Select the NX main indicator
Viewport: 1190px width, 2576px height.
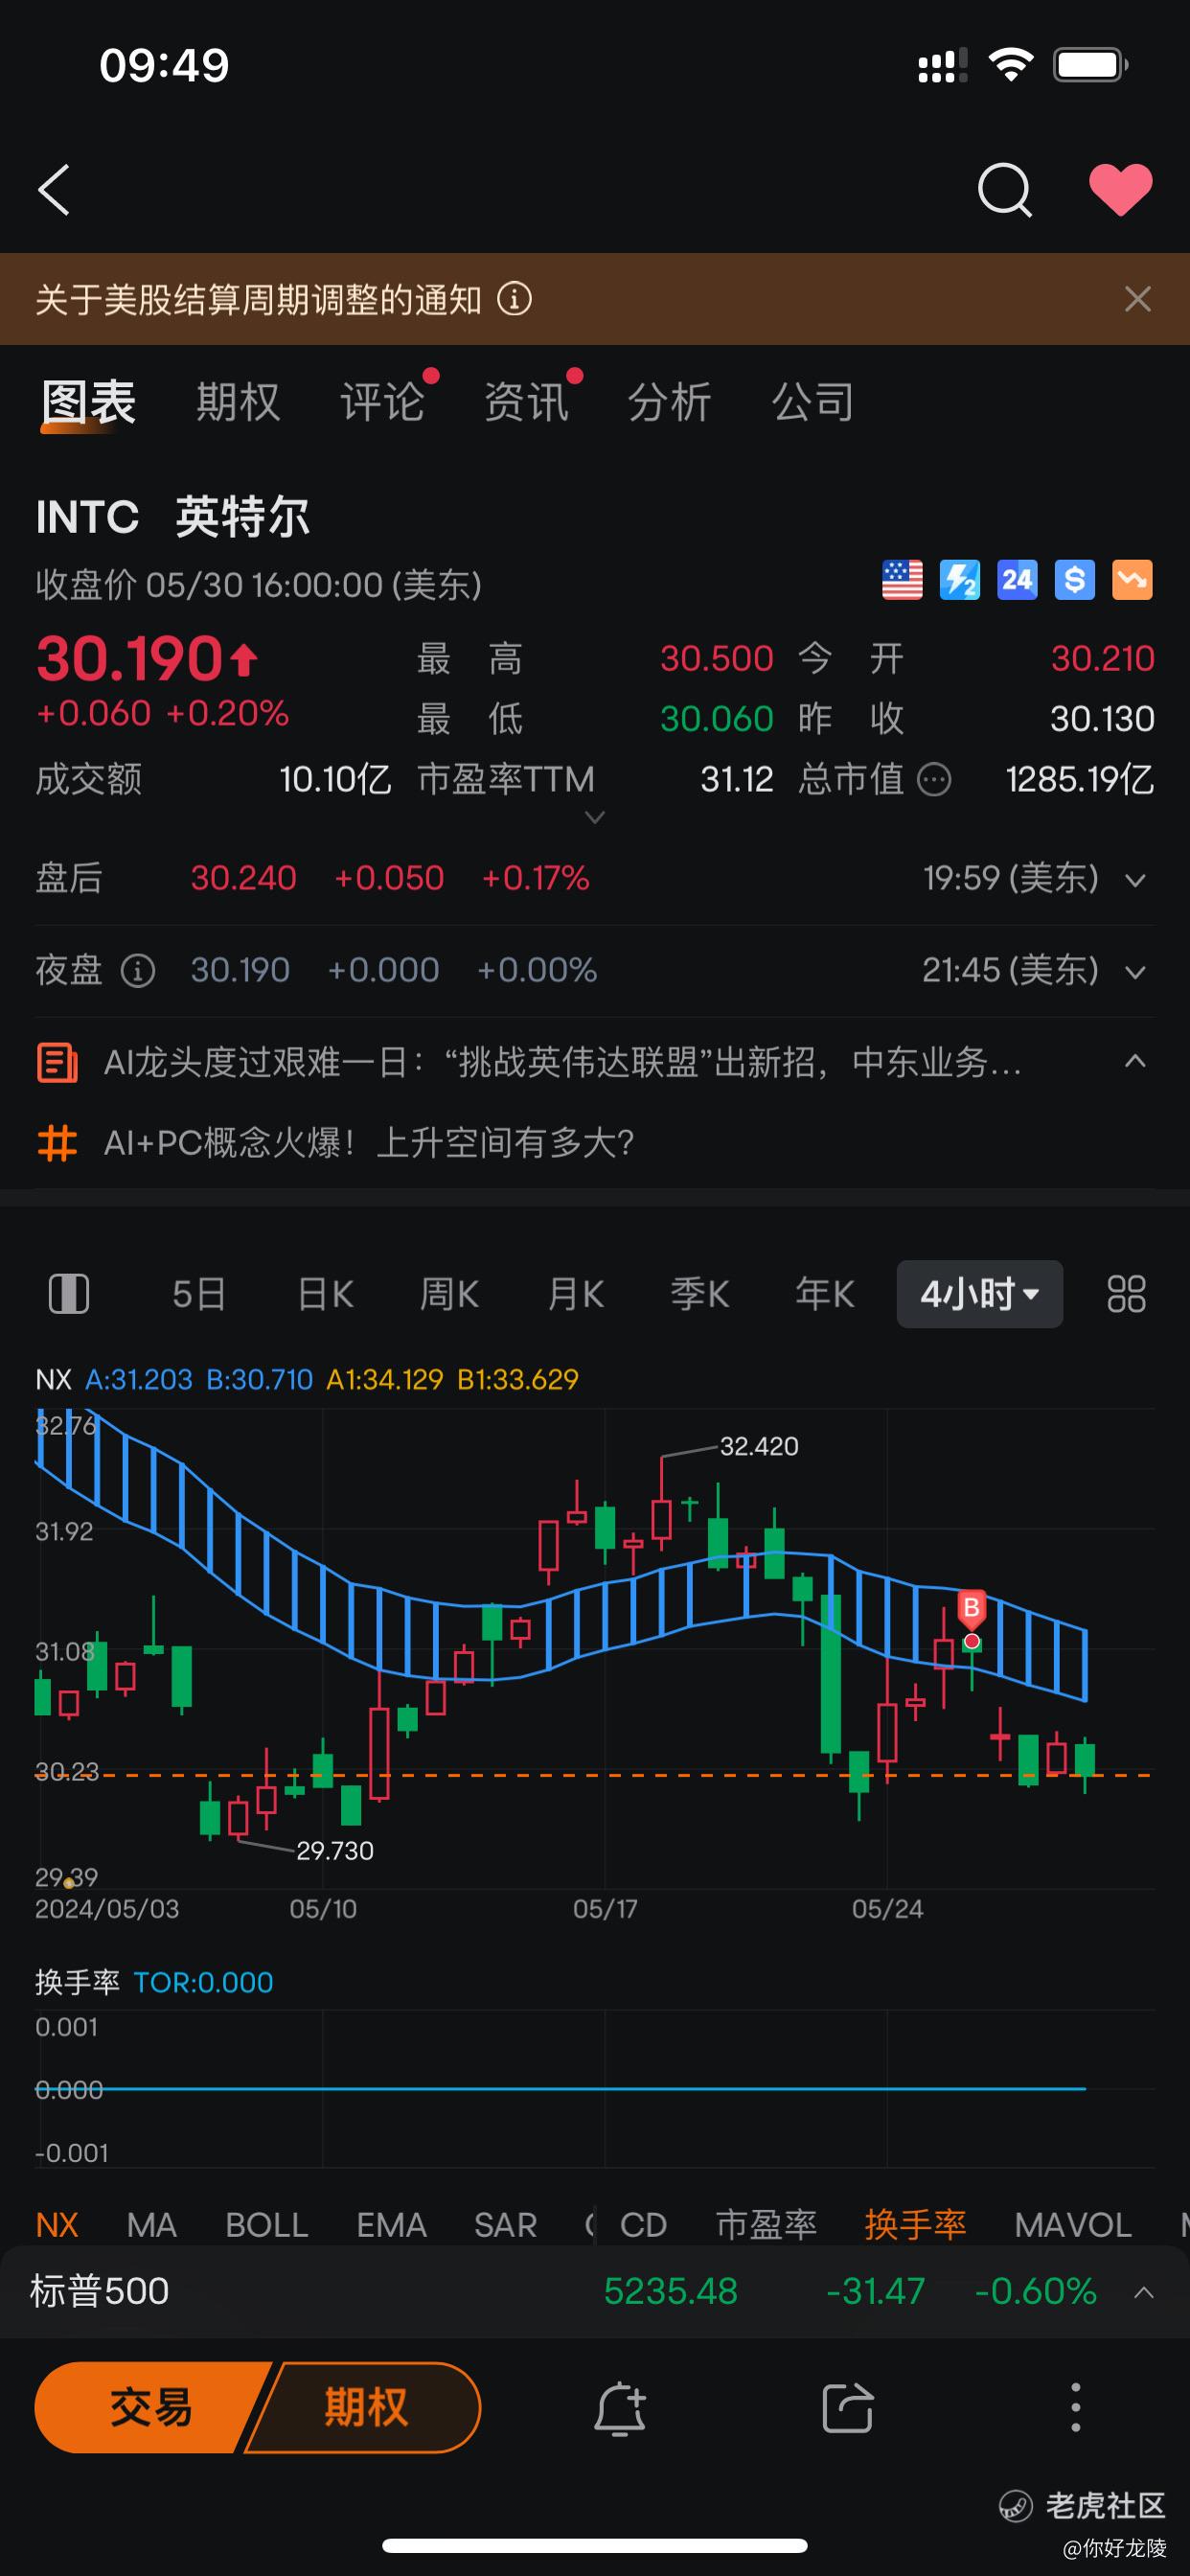pos(57,2225)
